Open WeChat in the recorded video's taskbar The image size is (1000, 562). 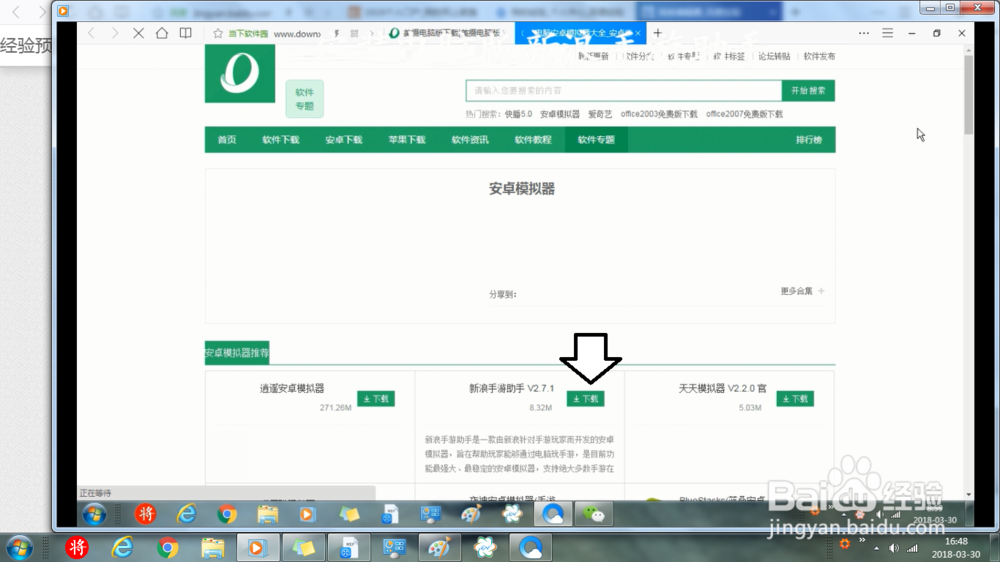593,514
